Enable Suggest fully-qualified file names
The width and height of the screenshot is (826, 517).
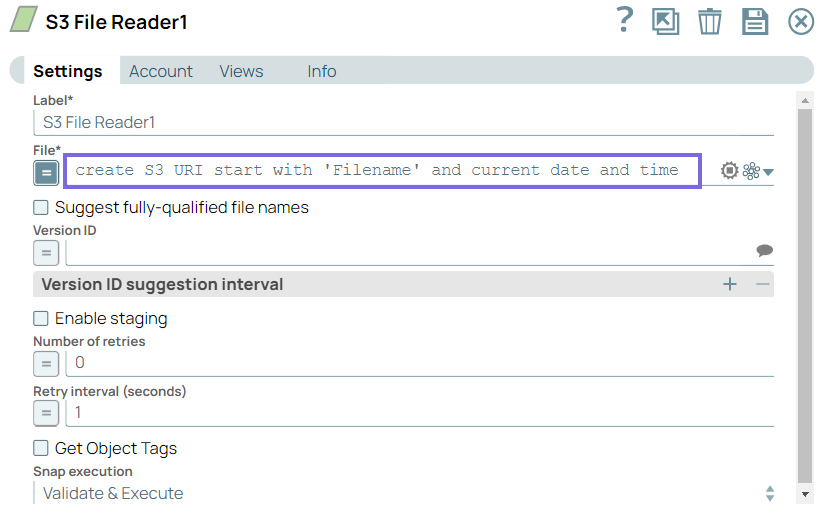[41, 208]
